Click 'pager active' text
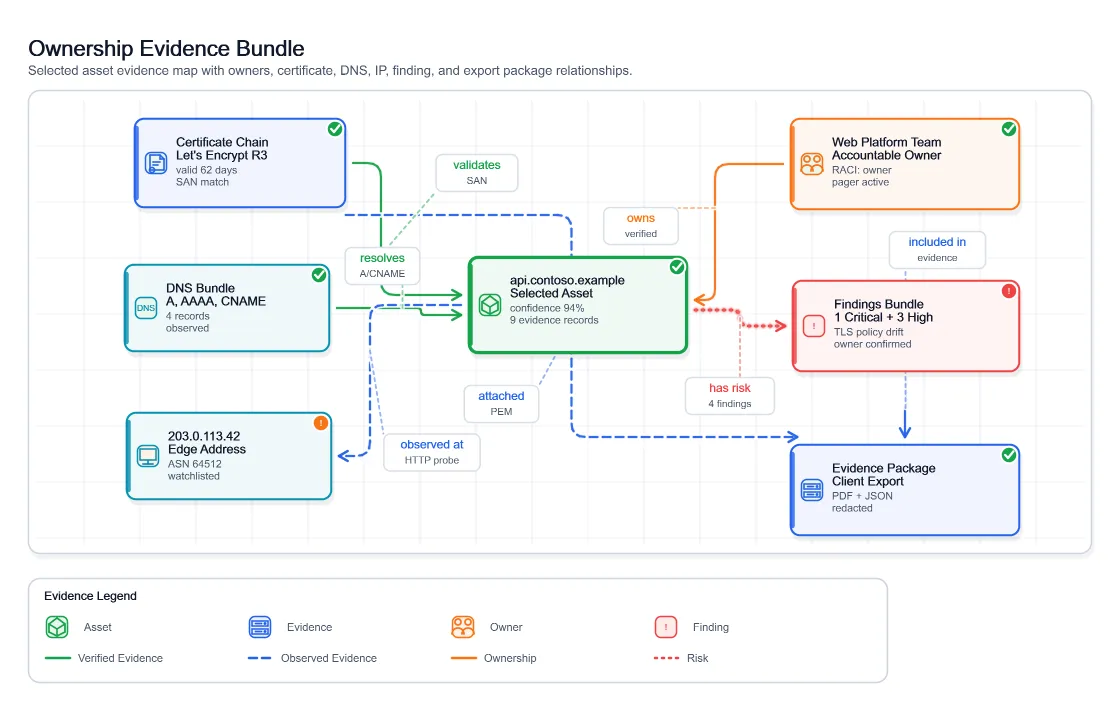The image size is (1120, 711). pyautogui.click(x=861, y=182)
